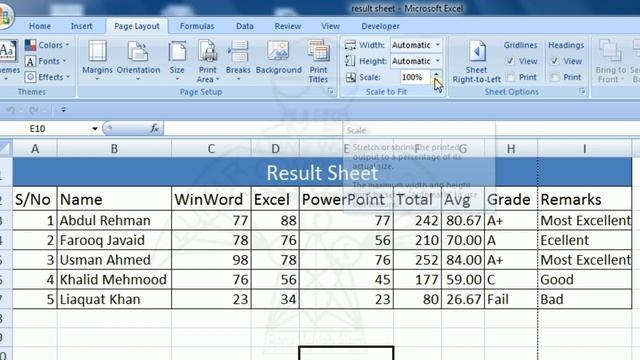The height and width of the screenshot is (360, 640).
Task: Click the Undo arrow in quick access
Action: (11, 110)
